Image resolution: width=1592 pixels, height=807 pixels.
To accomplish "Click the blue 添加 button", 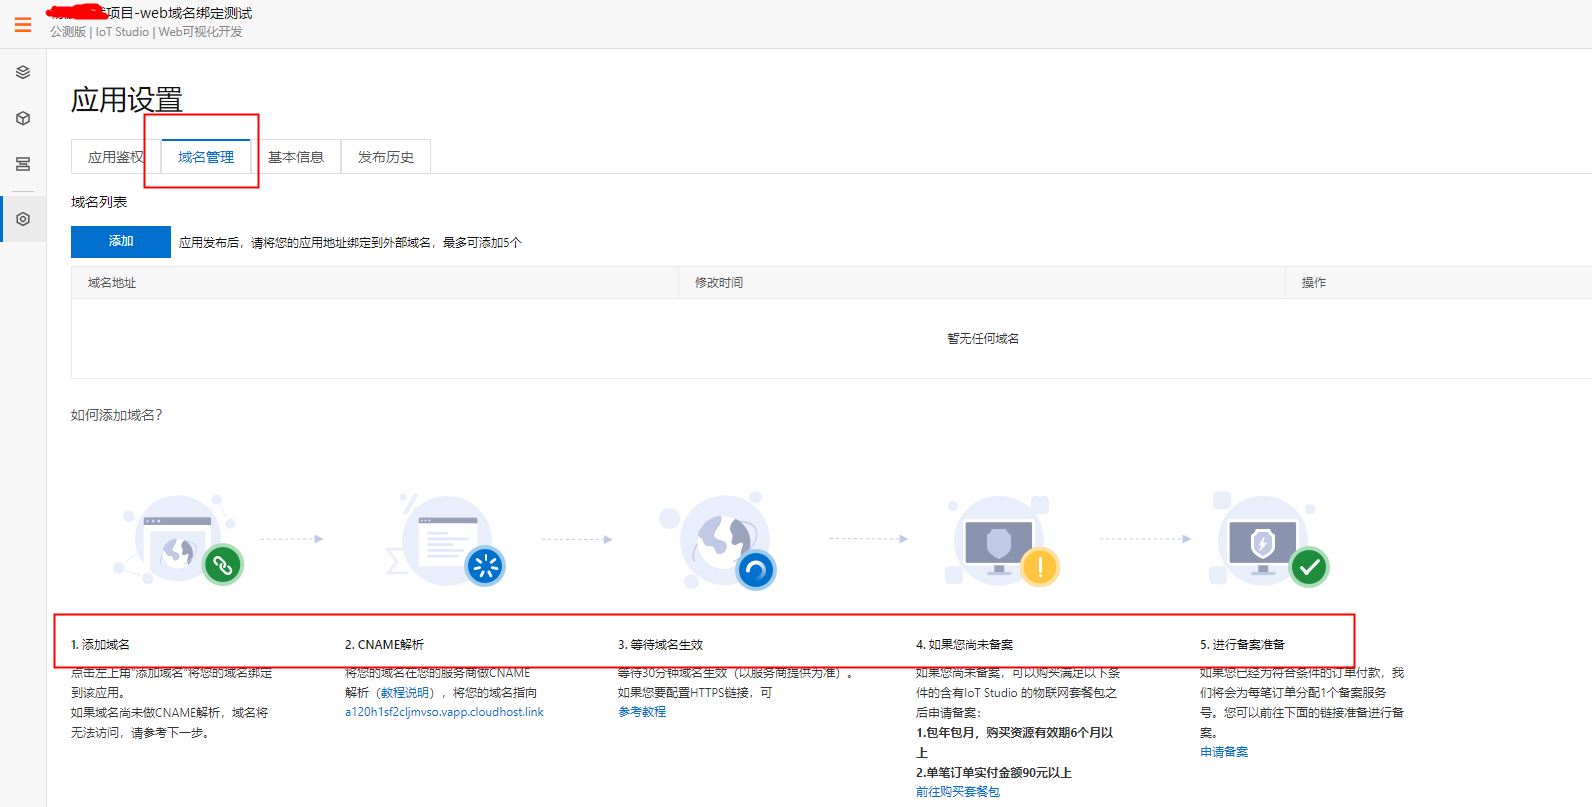I will click(121, 241).
